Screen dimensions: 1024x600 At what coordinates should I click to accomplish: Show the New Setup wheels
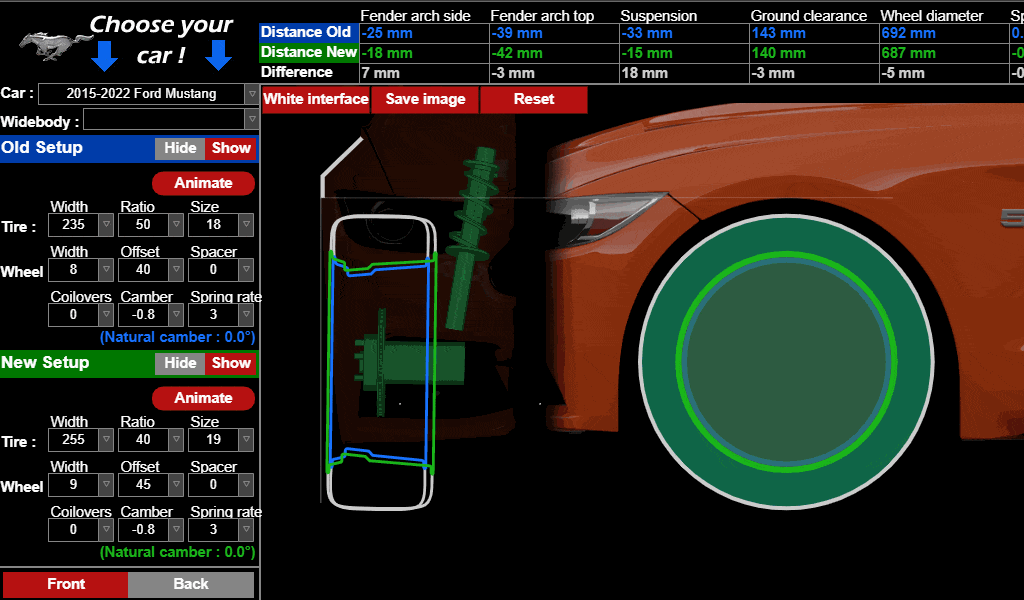click(231, 363)
